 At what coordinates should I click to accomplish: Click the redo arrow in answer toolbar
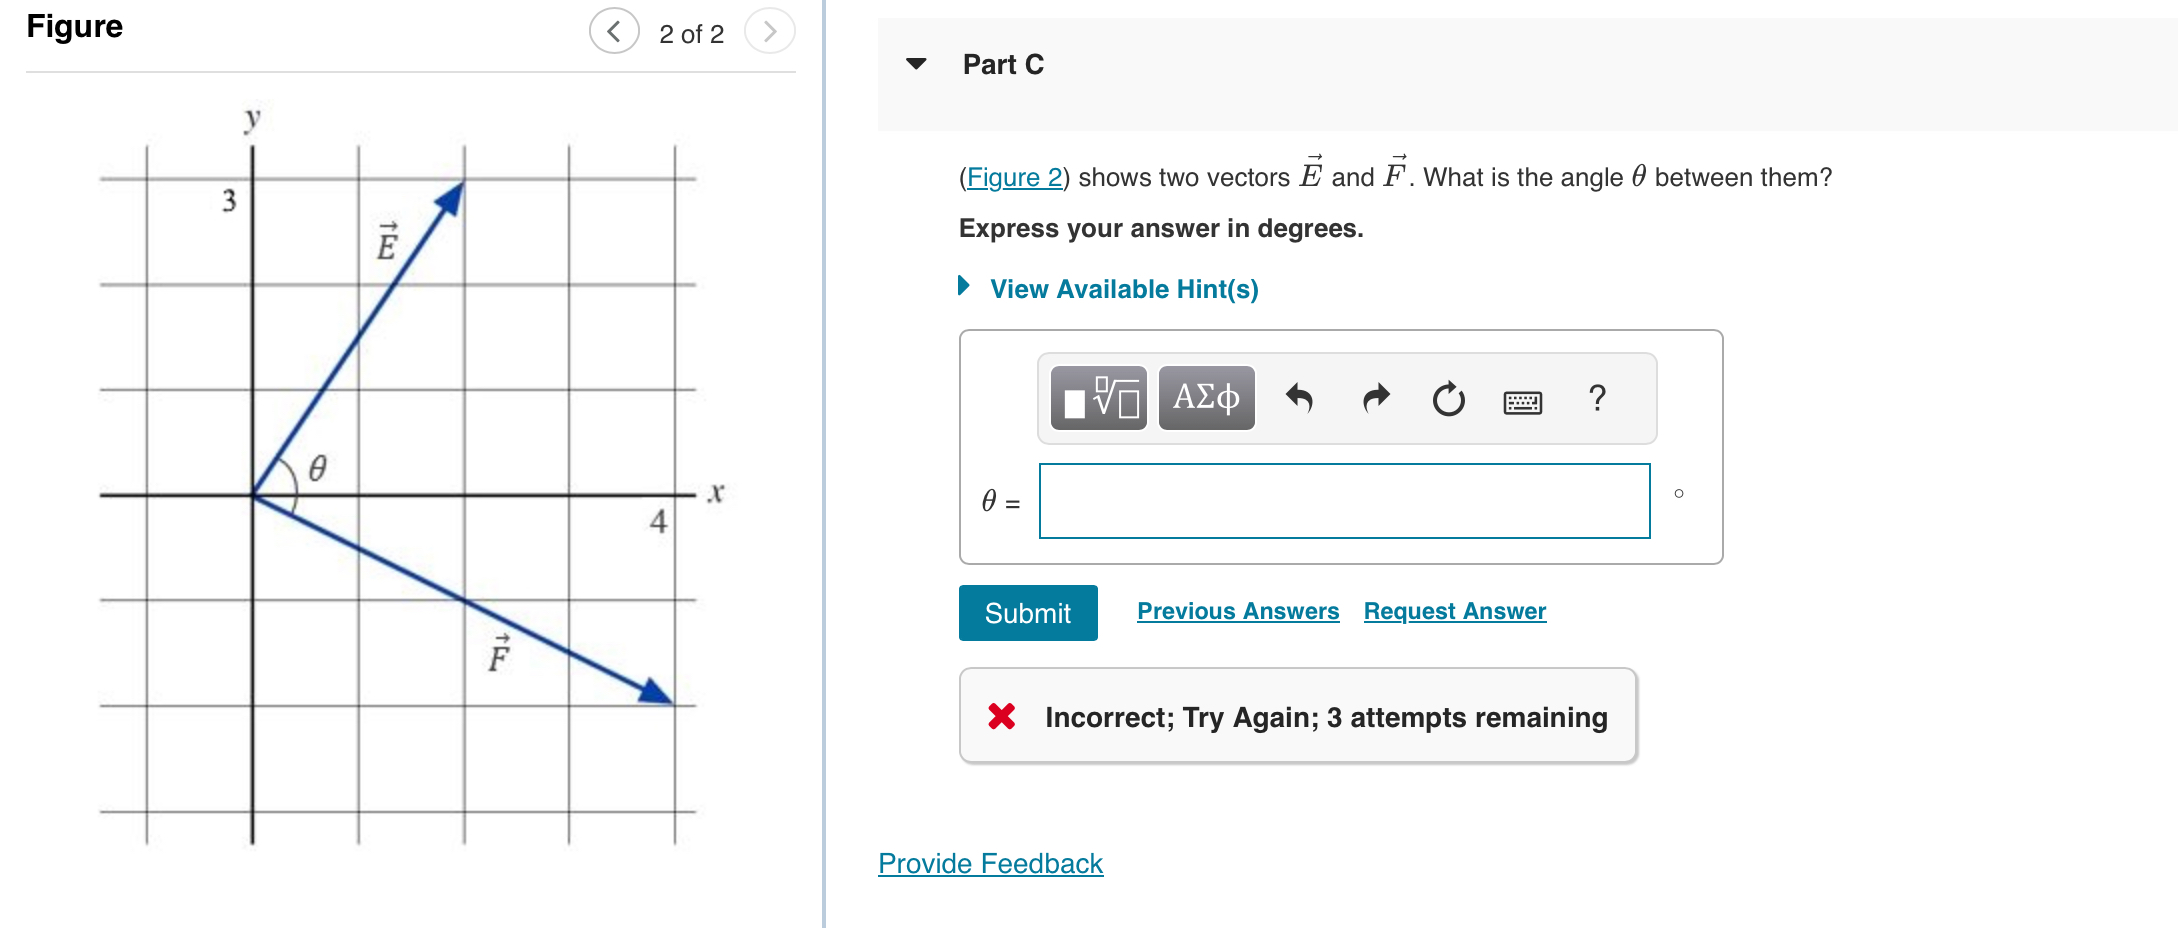(1374, 398)
